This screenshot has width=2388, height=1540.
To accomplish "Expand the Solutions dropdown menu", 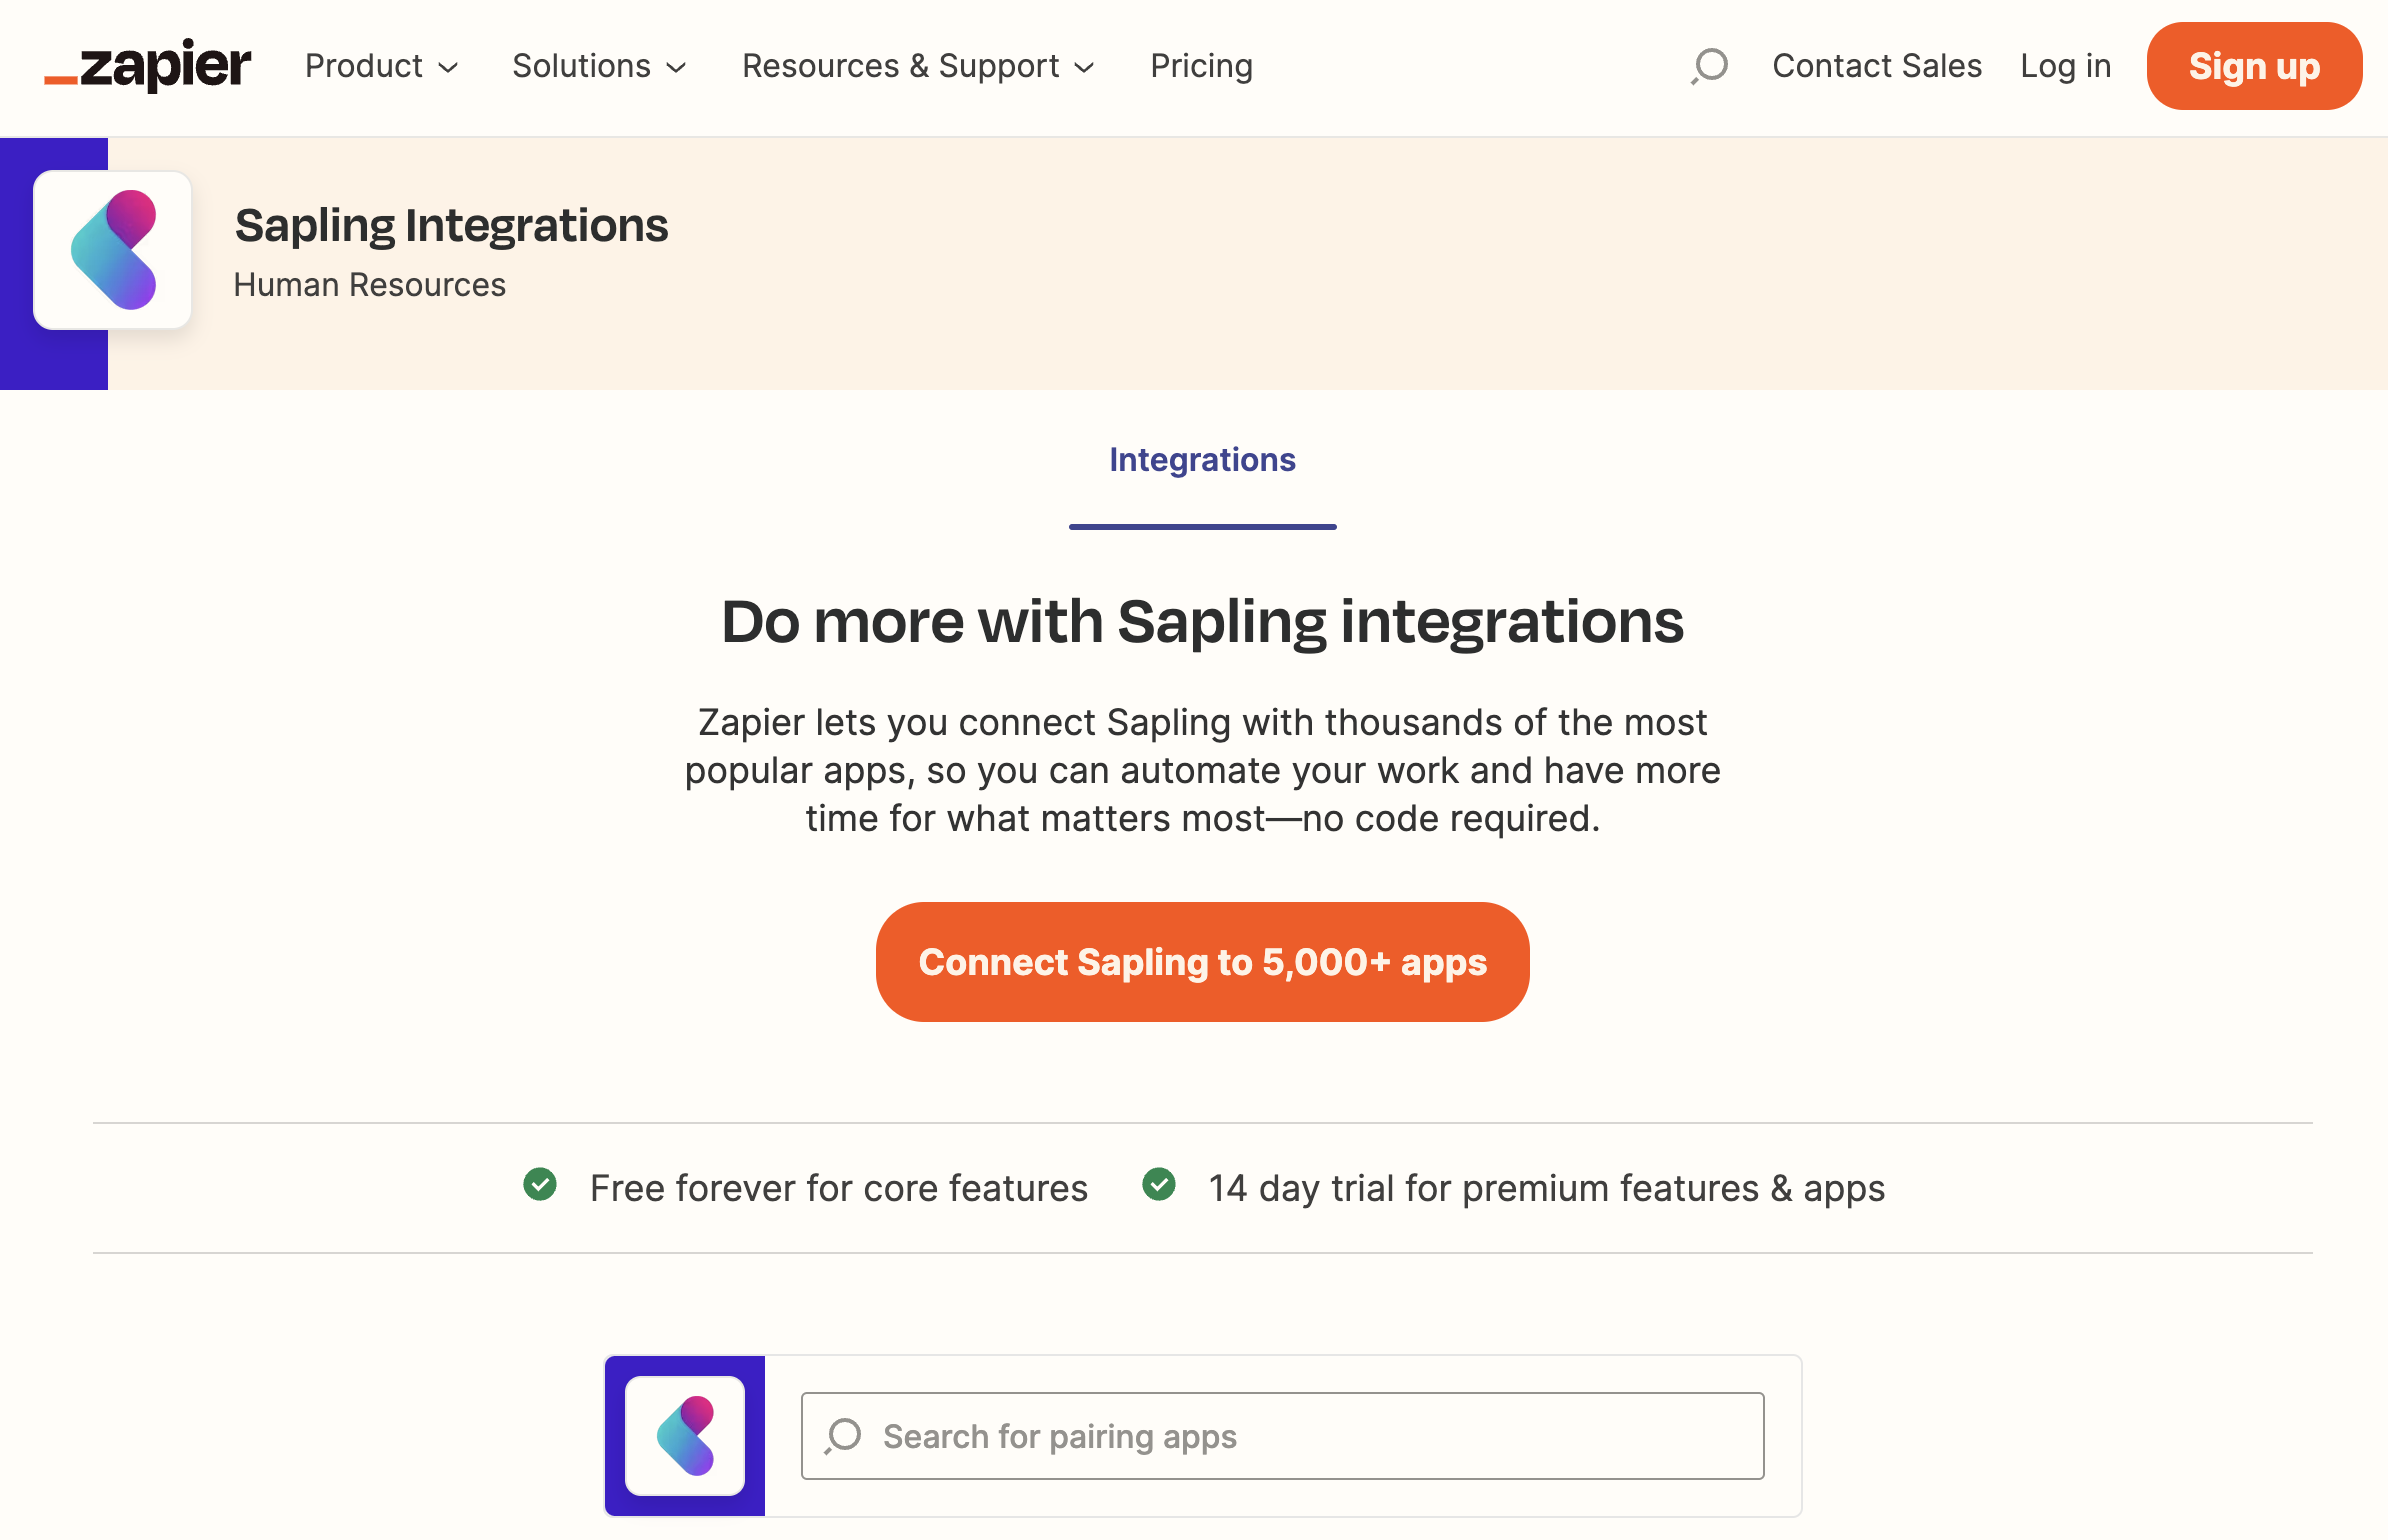I will pyautogui.click(x=598, y=66).
